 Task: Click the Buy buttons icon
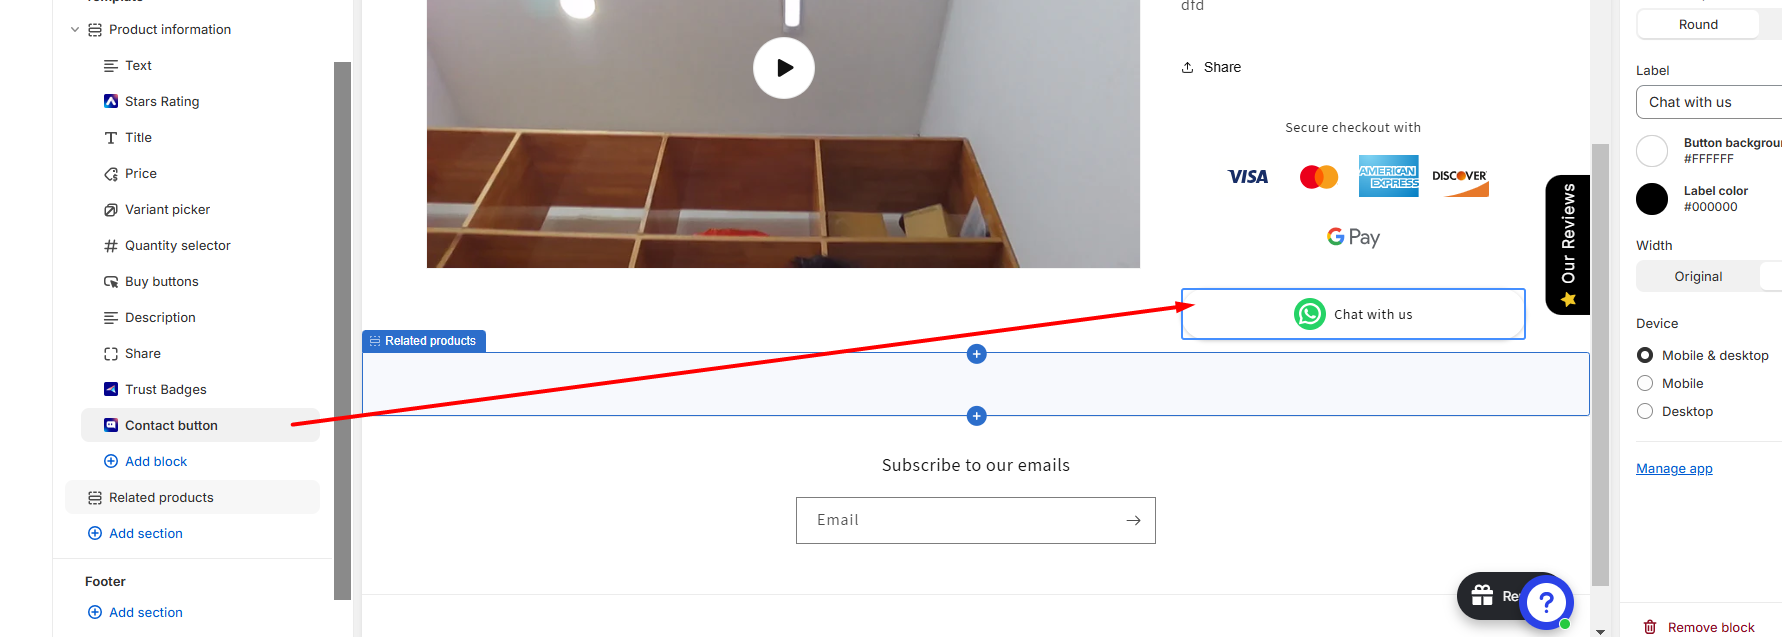tap(111, 282)
